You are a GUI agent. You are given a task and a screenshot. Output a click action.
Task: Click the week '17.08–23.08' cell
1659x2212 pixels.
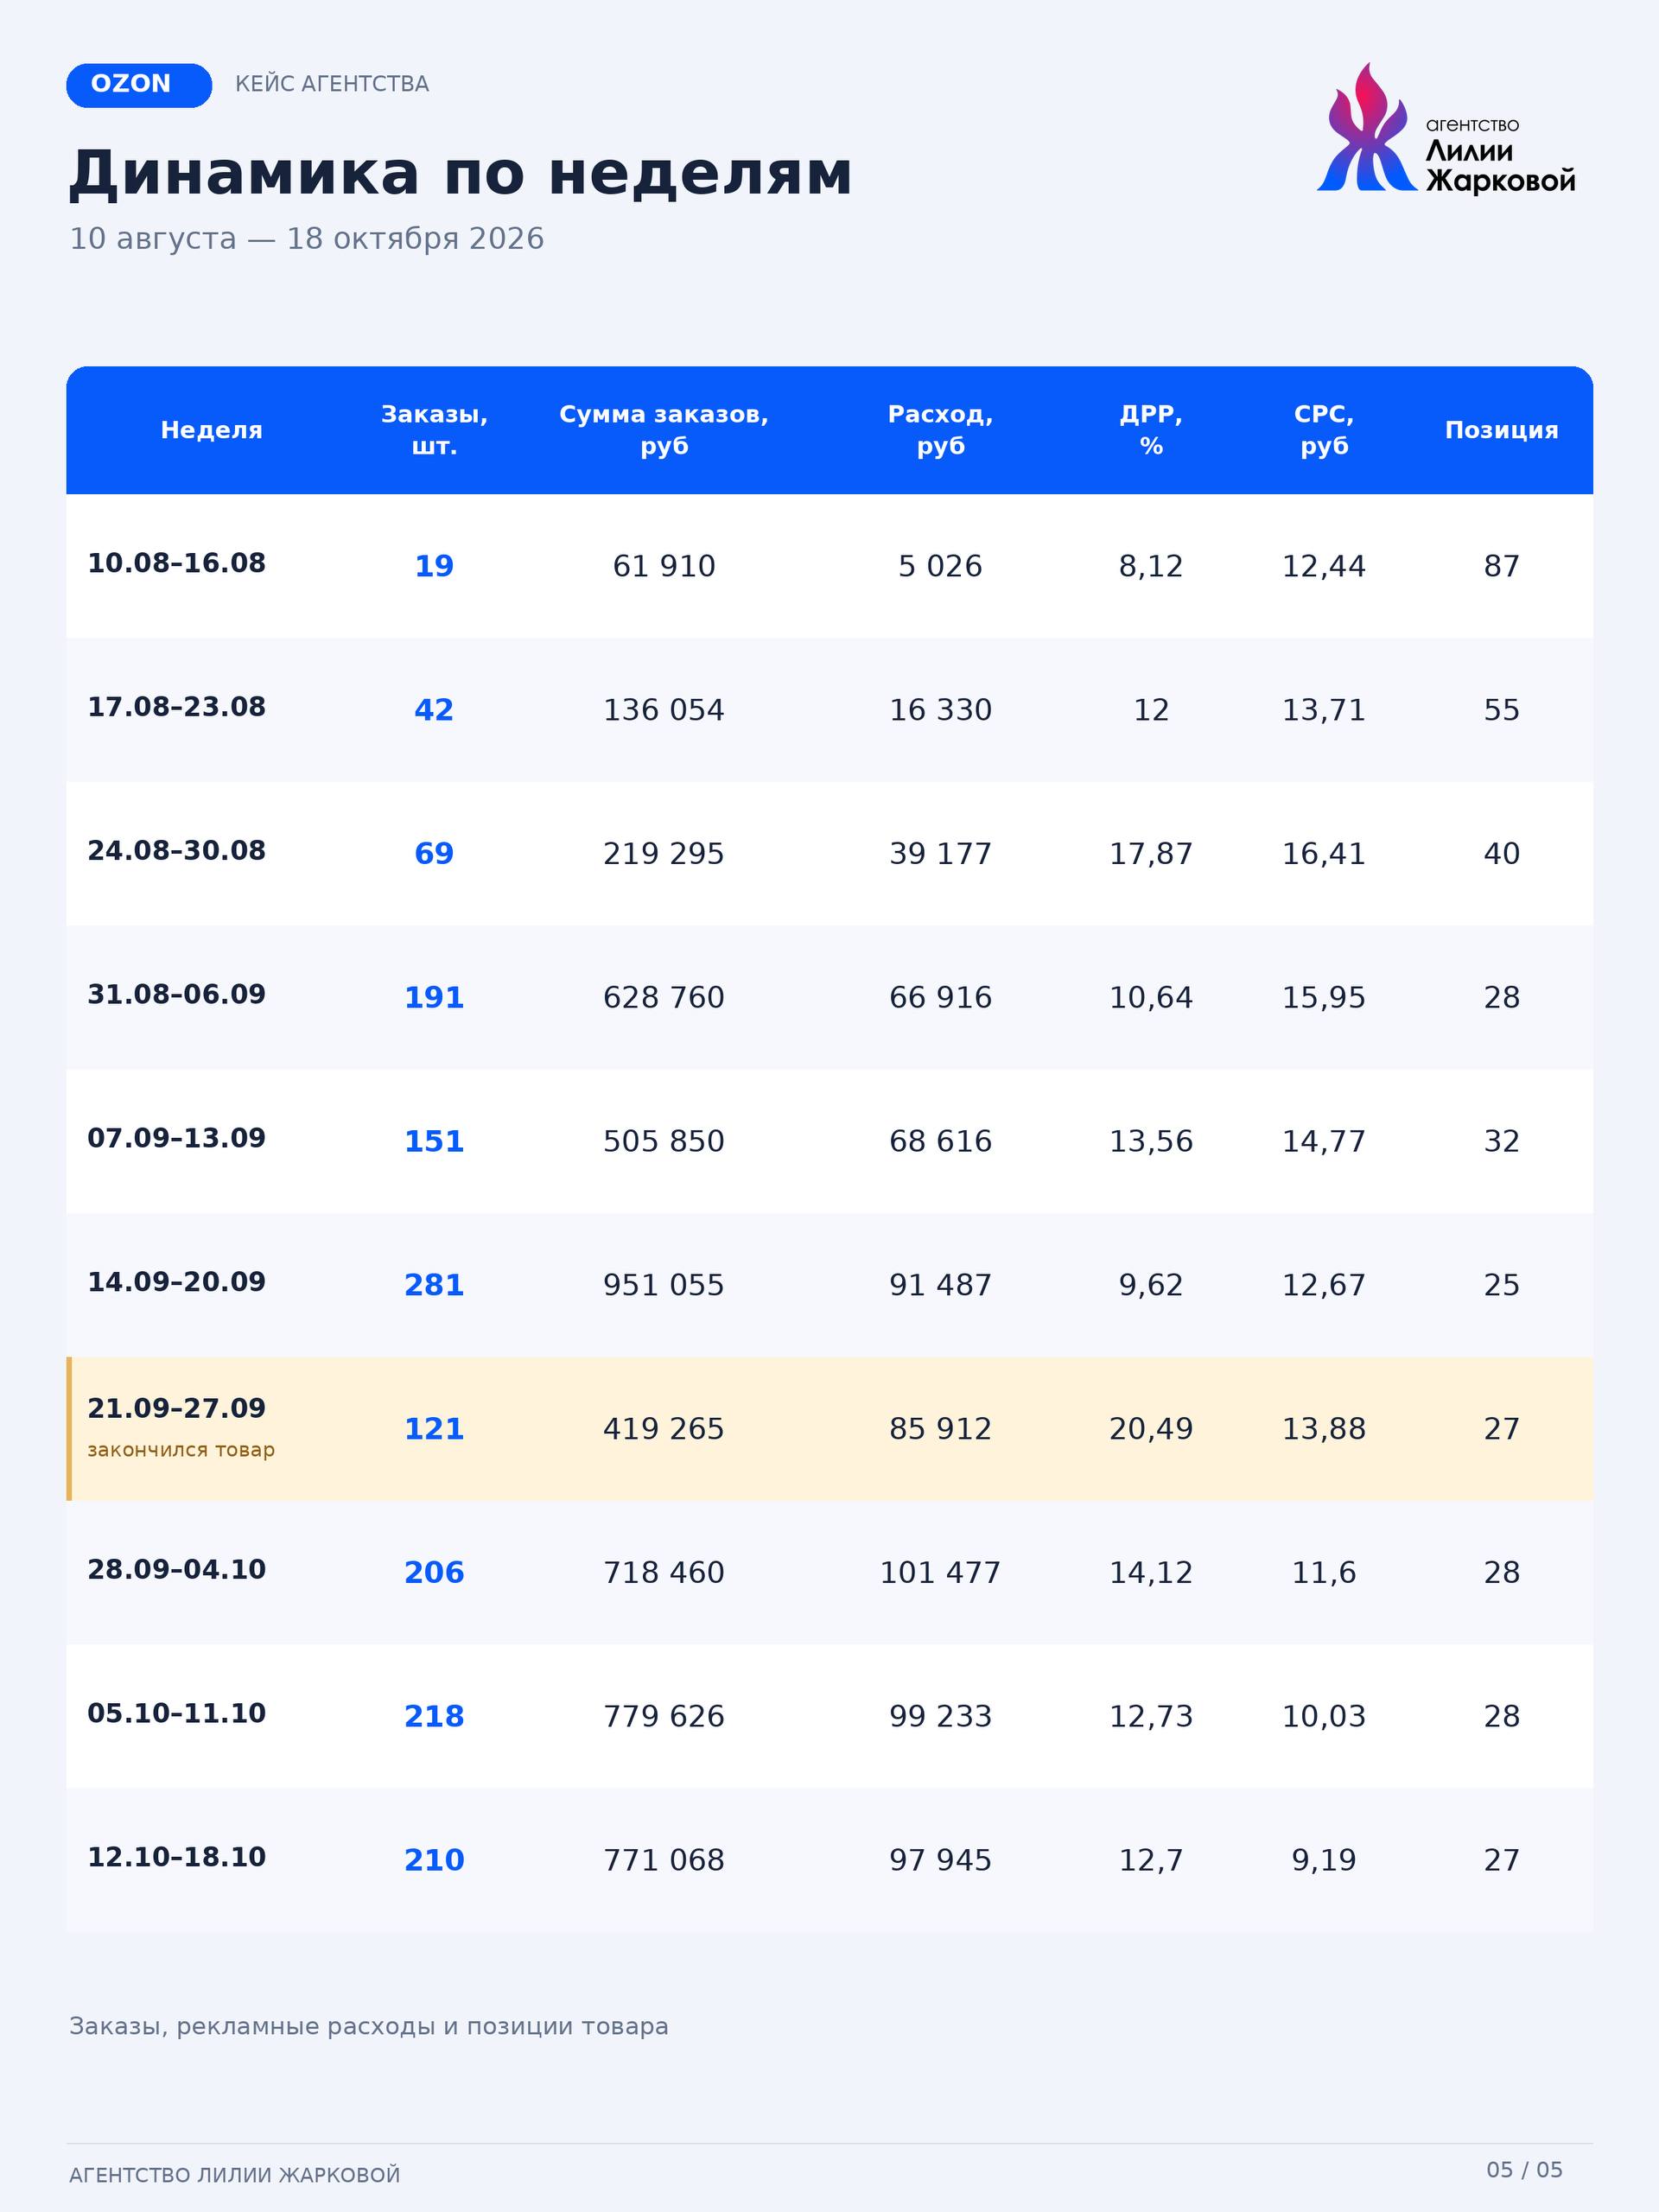[177, 707]
